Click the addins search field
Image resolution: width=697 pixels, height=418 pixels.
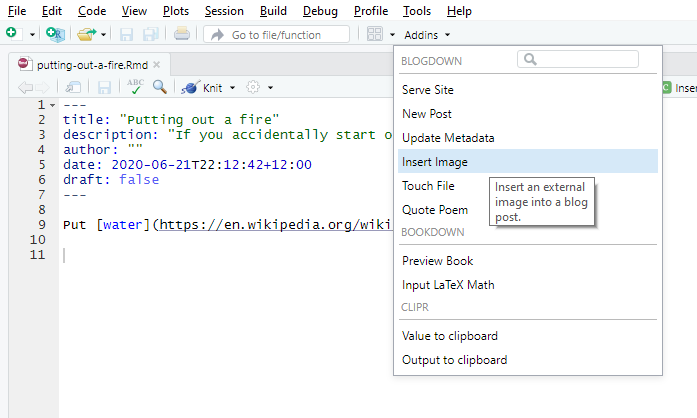578,59
